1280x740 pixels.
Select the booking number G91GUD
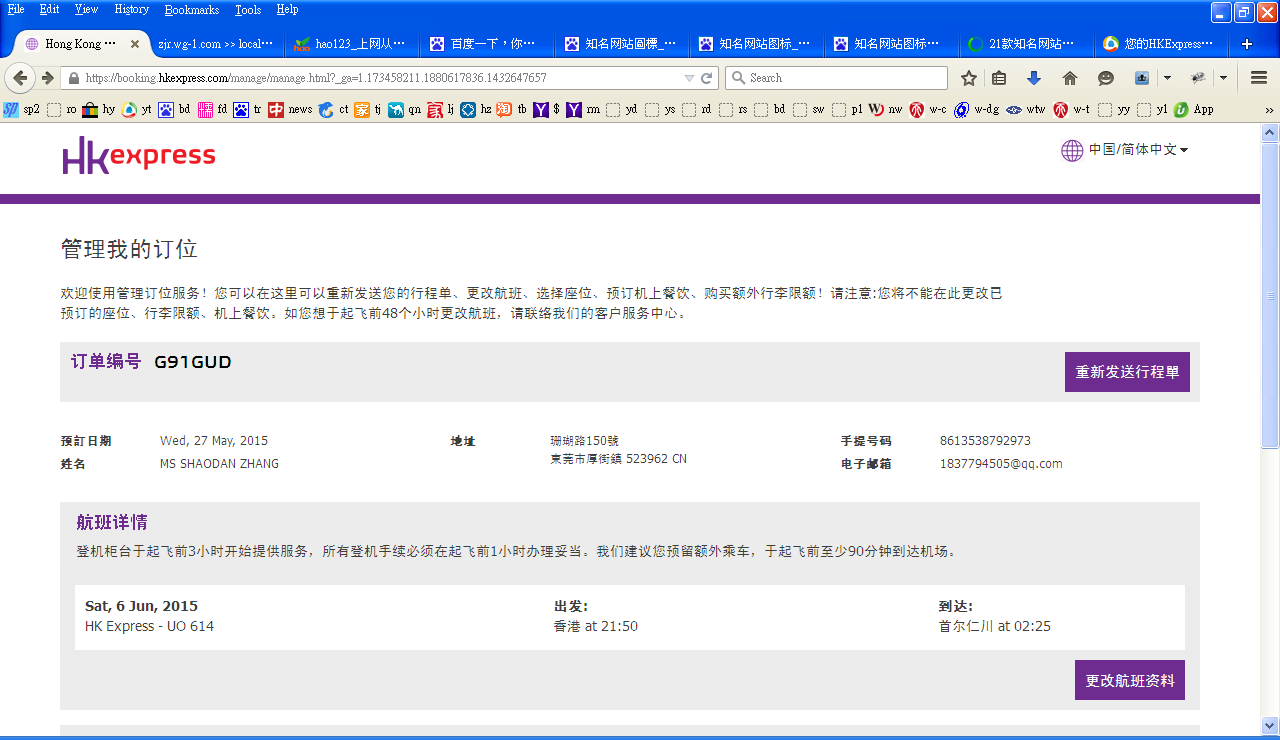tap(193, 362)
